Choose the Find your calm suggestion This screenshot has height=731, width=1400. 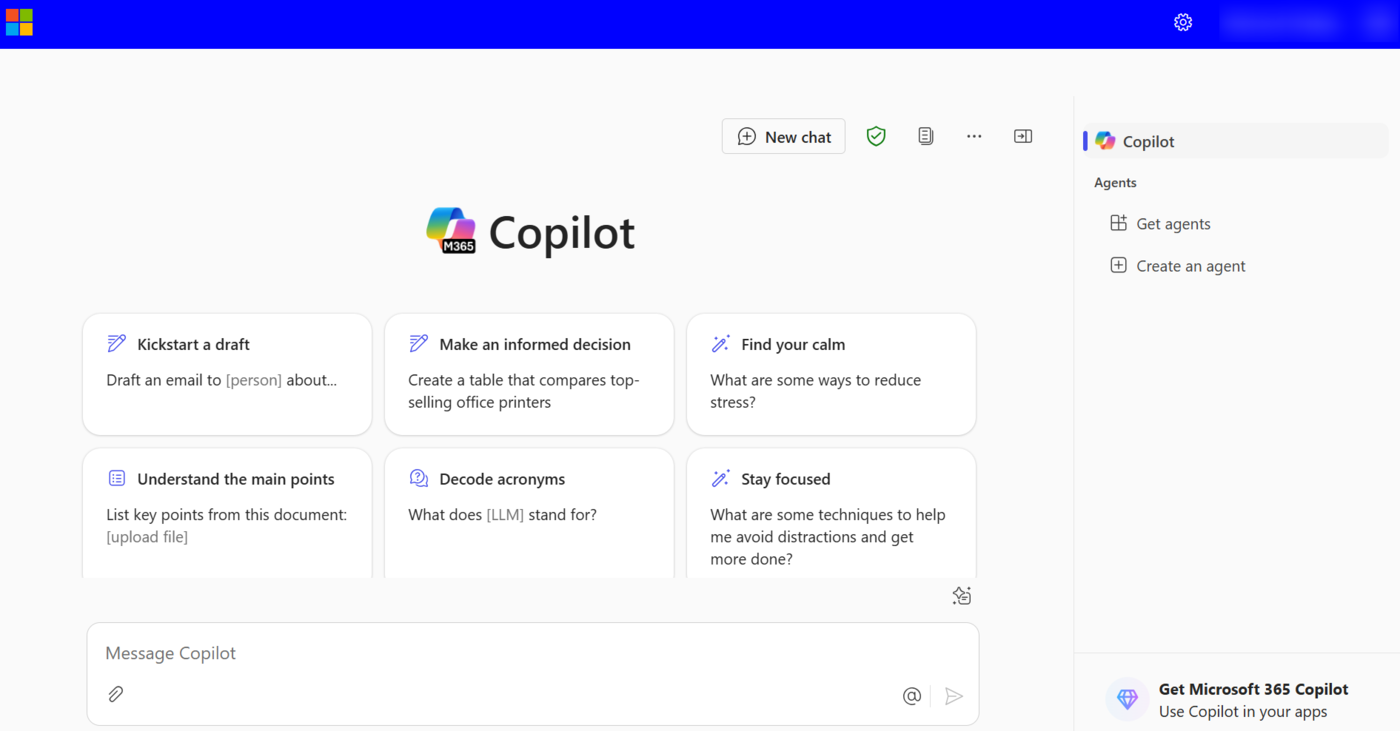(831, 374)
